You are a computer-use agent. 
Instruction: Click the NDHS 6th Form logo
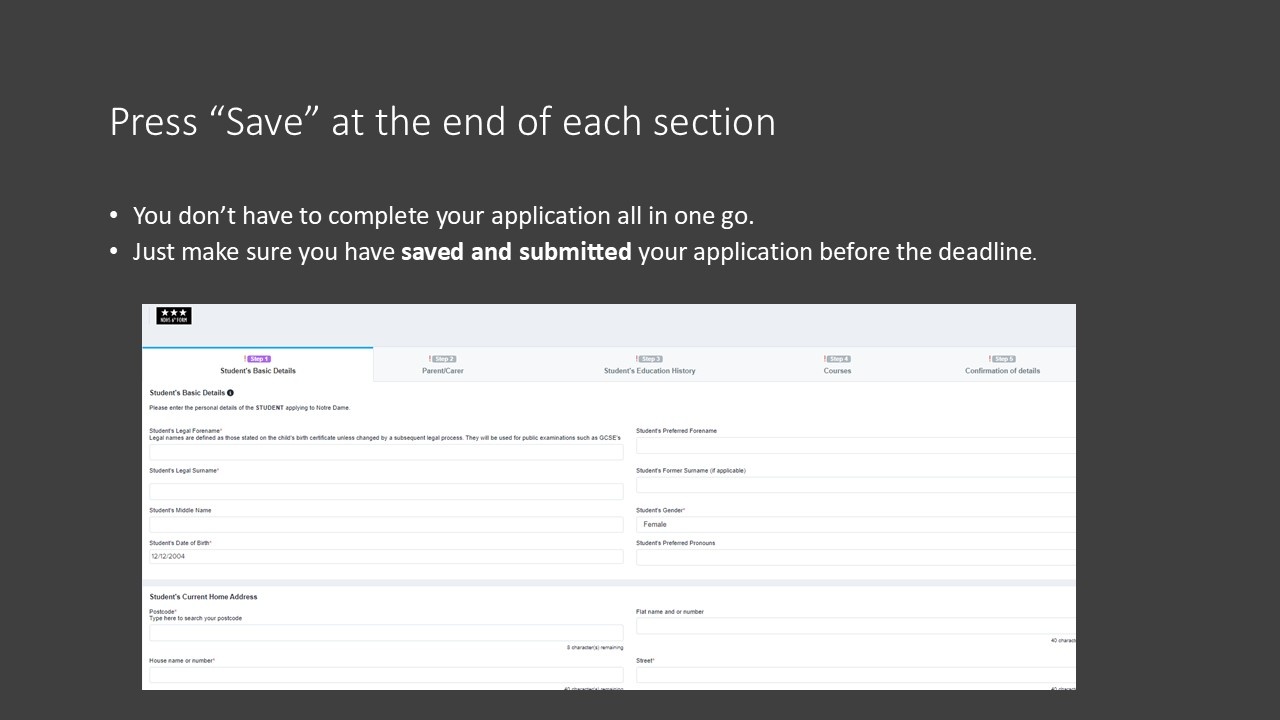(174, 316)
